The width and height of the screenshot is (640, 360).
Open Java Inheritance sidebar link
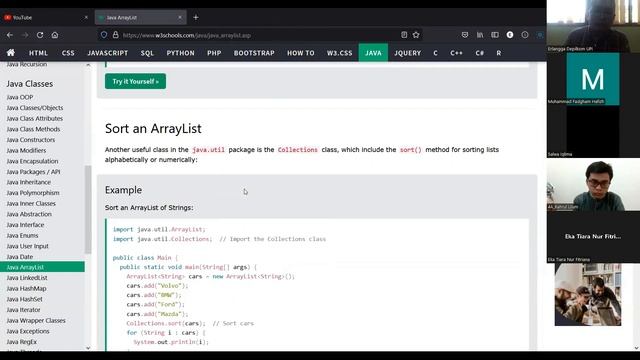(29, 182)
